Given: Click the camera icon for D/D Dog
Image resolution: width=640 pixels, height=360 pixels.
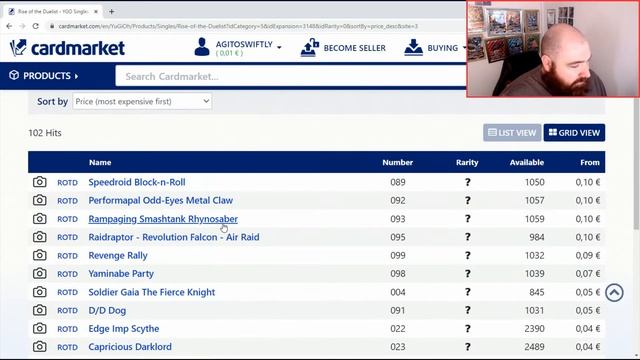Looking at the screenshot, I should point(40,310).
